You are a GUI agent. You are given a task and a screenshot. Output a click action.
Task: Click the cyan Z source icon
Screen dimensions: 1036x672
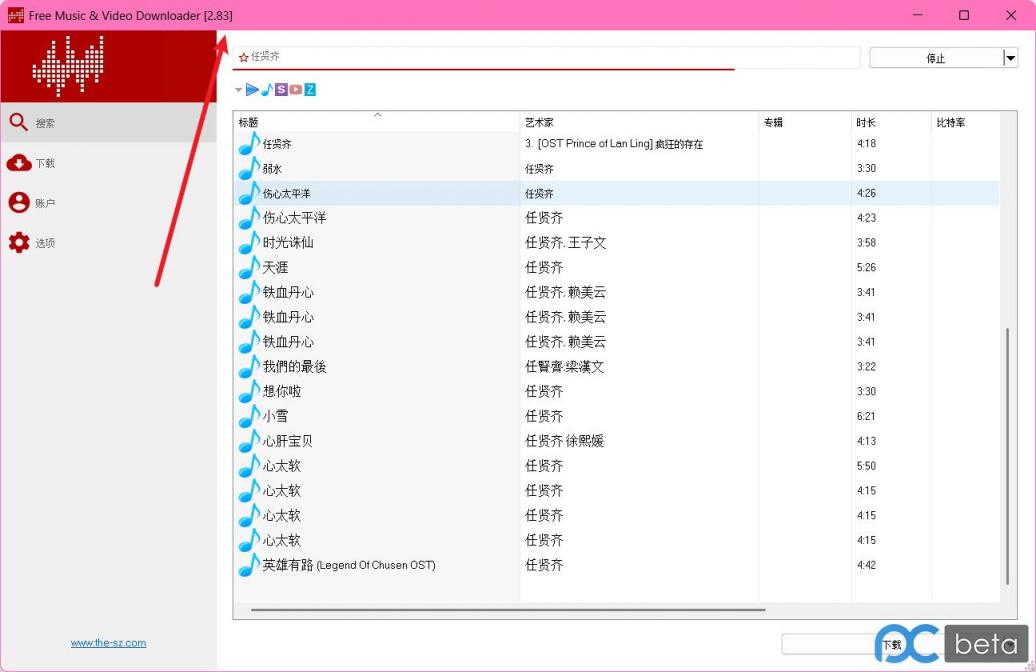click(310, 90)
